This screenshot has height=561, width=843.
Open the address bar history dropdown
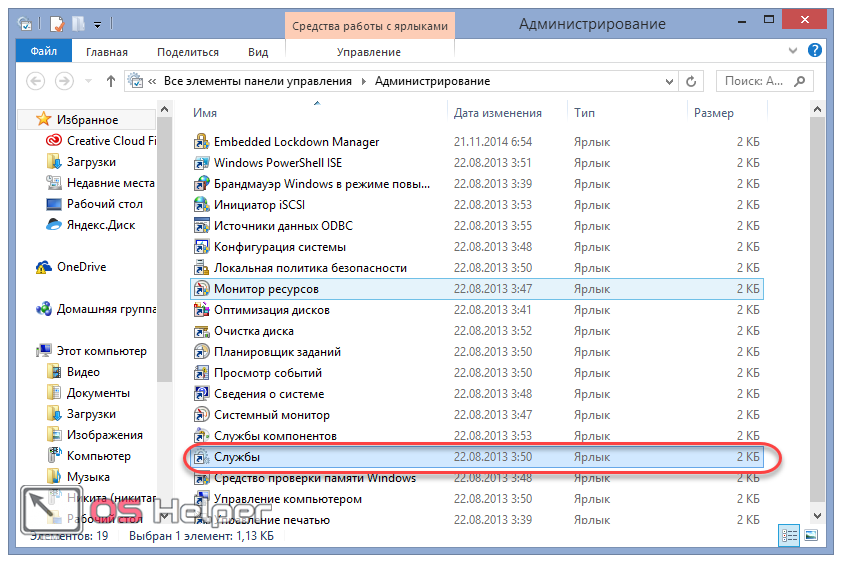point(668,81)
